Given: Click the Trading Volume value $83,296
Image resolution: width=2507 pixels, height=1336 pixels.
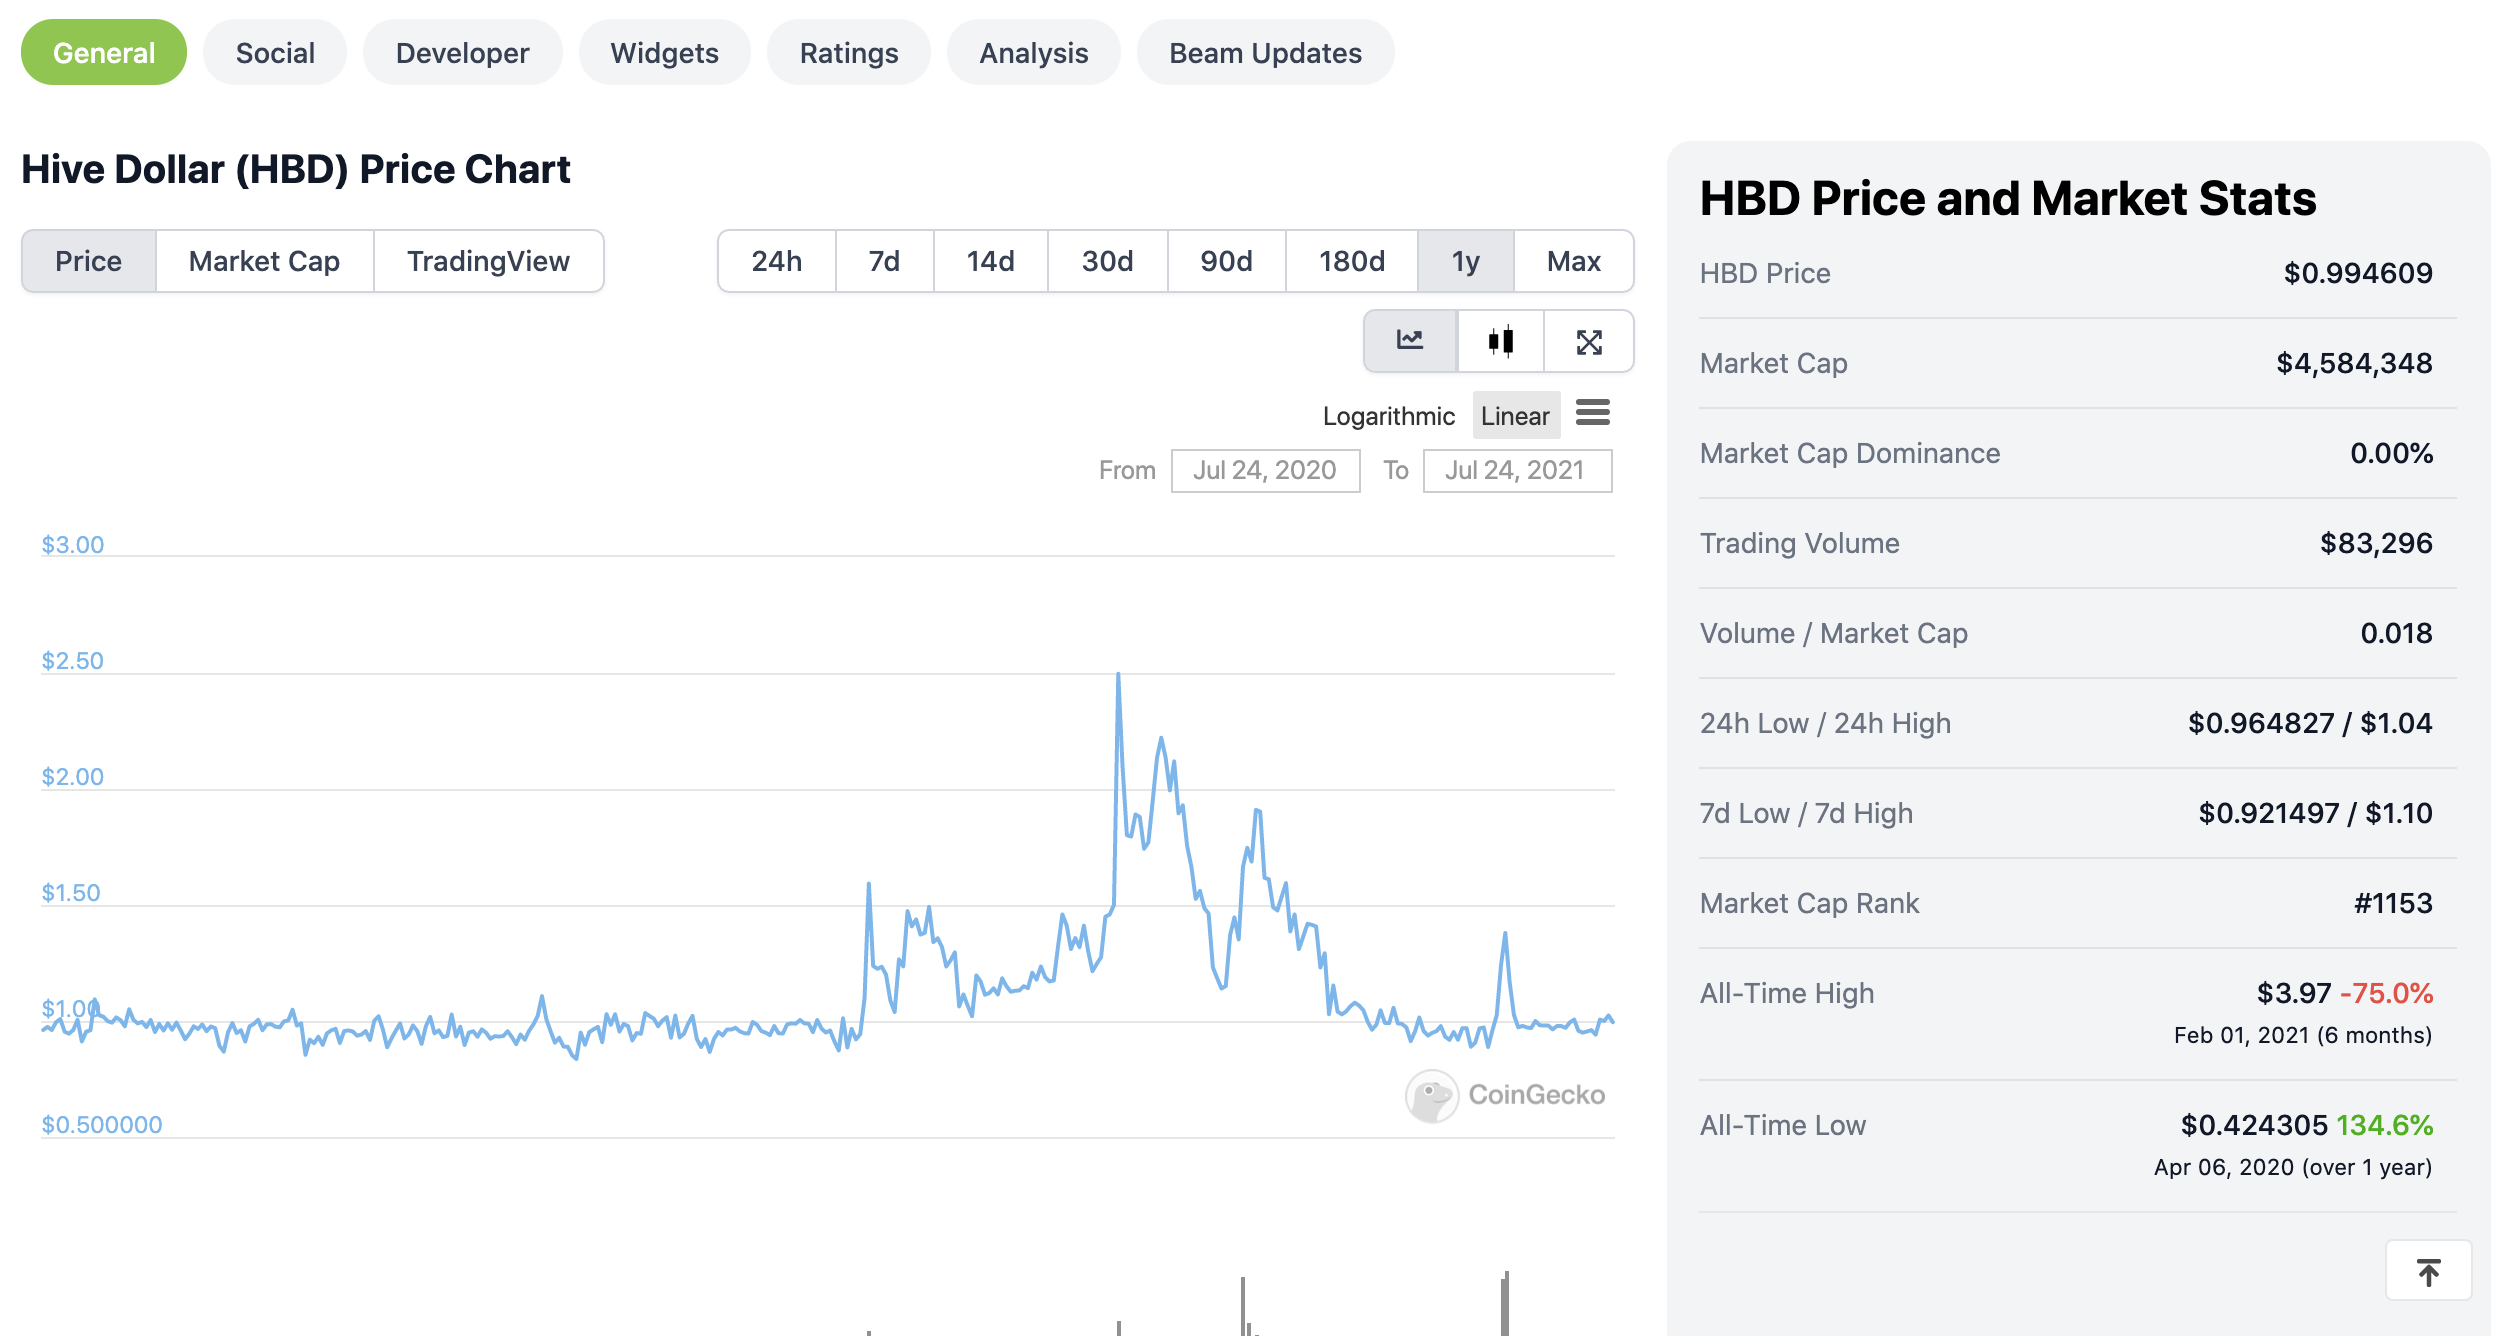Looking at the screenshot, I should coord(2376,543).
